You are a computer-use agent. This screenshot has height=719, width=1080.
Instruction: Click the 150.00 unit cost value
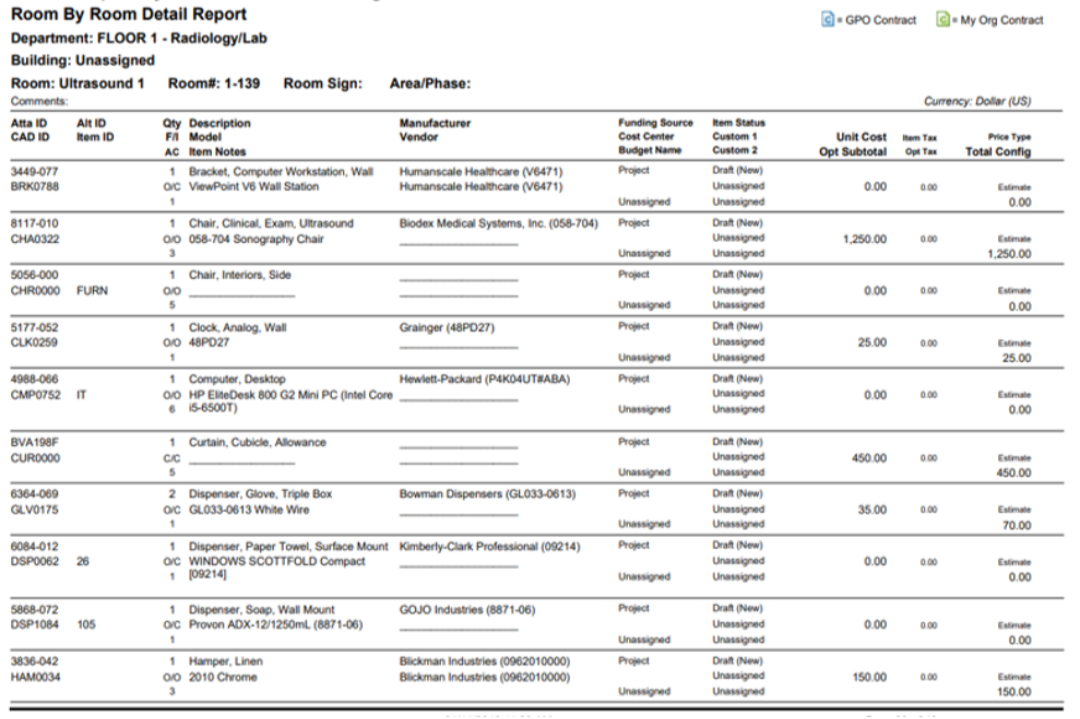tap(869, 677)
